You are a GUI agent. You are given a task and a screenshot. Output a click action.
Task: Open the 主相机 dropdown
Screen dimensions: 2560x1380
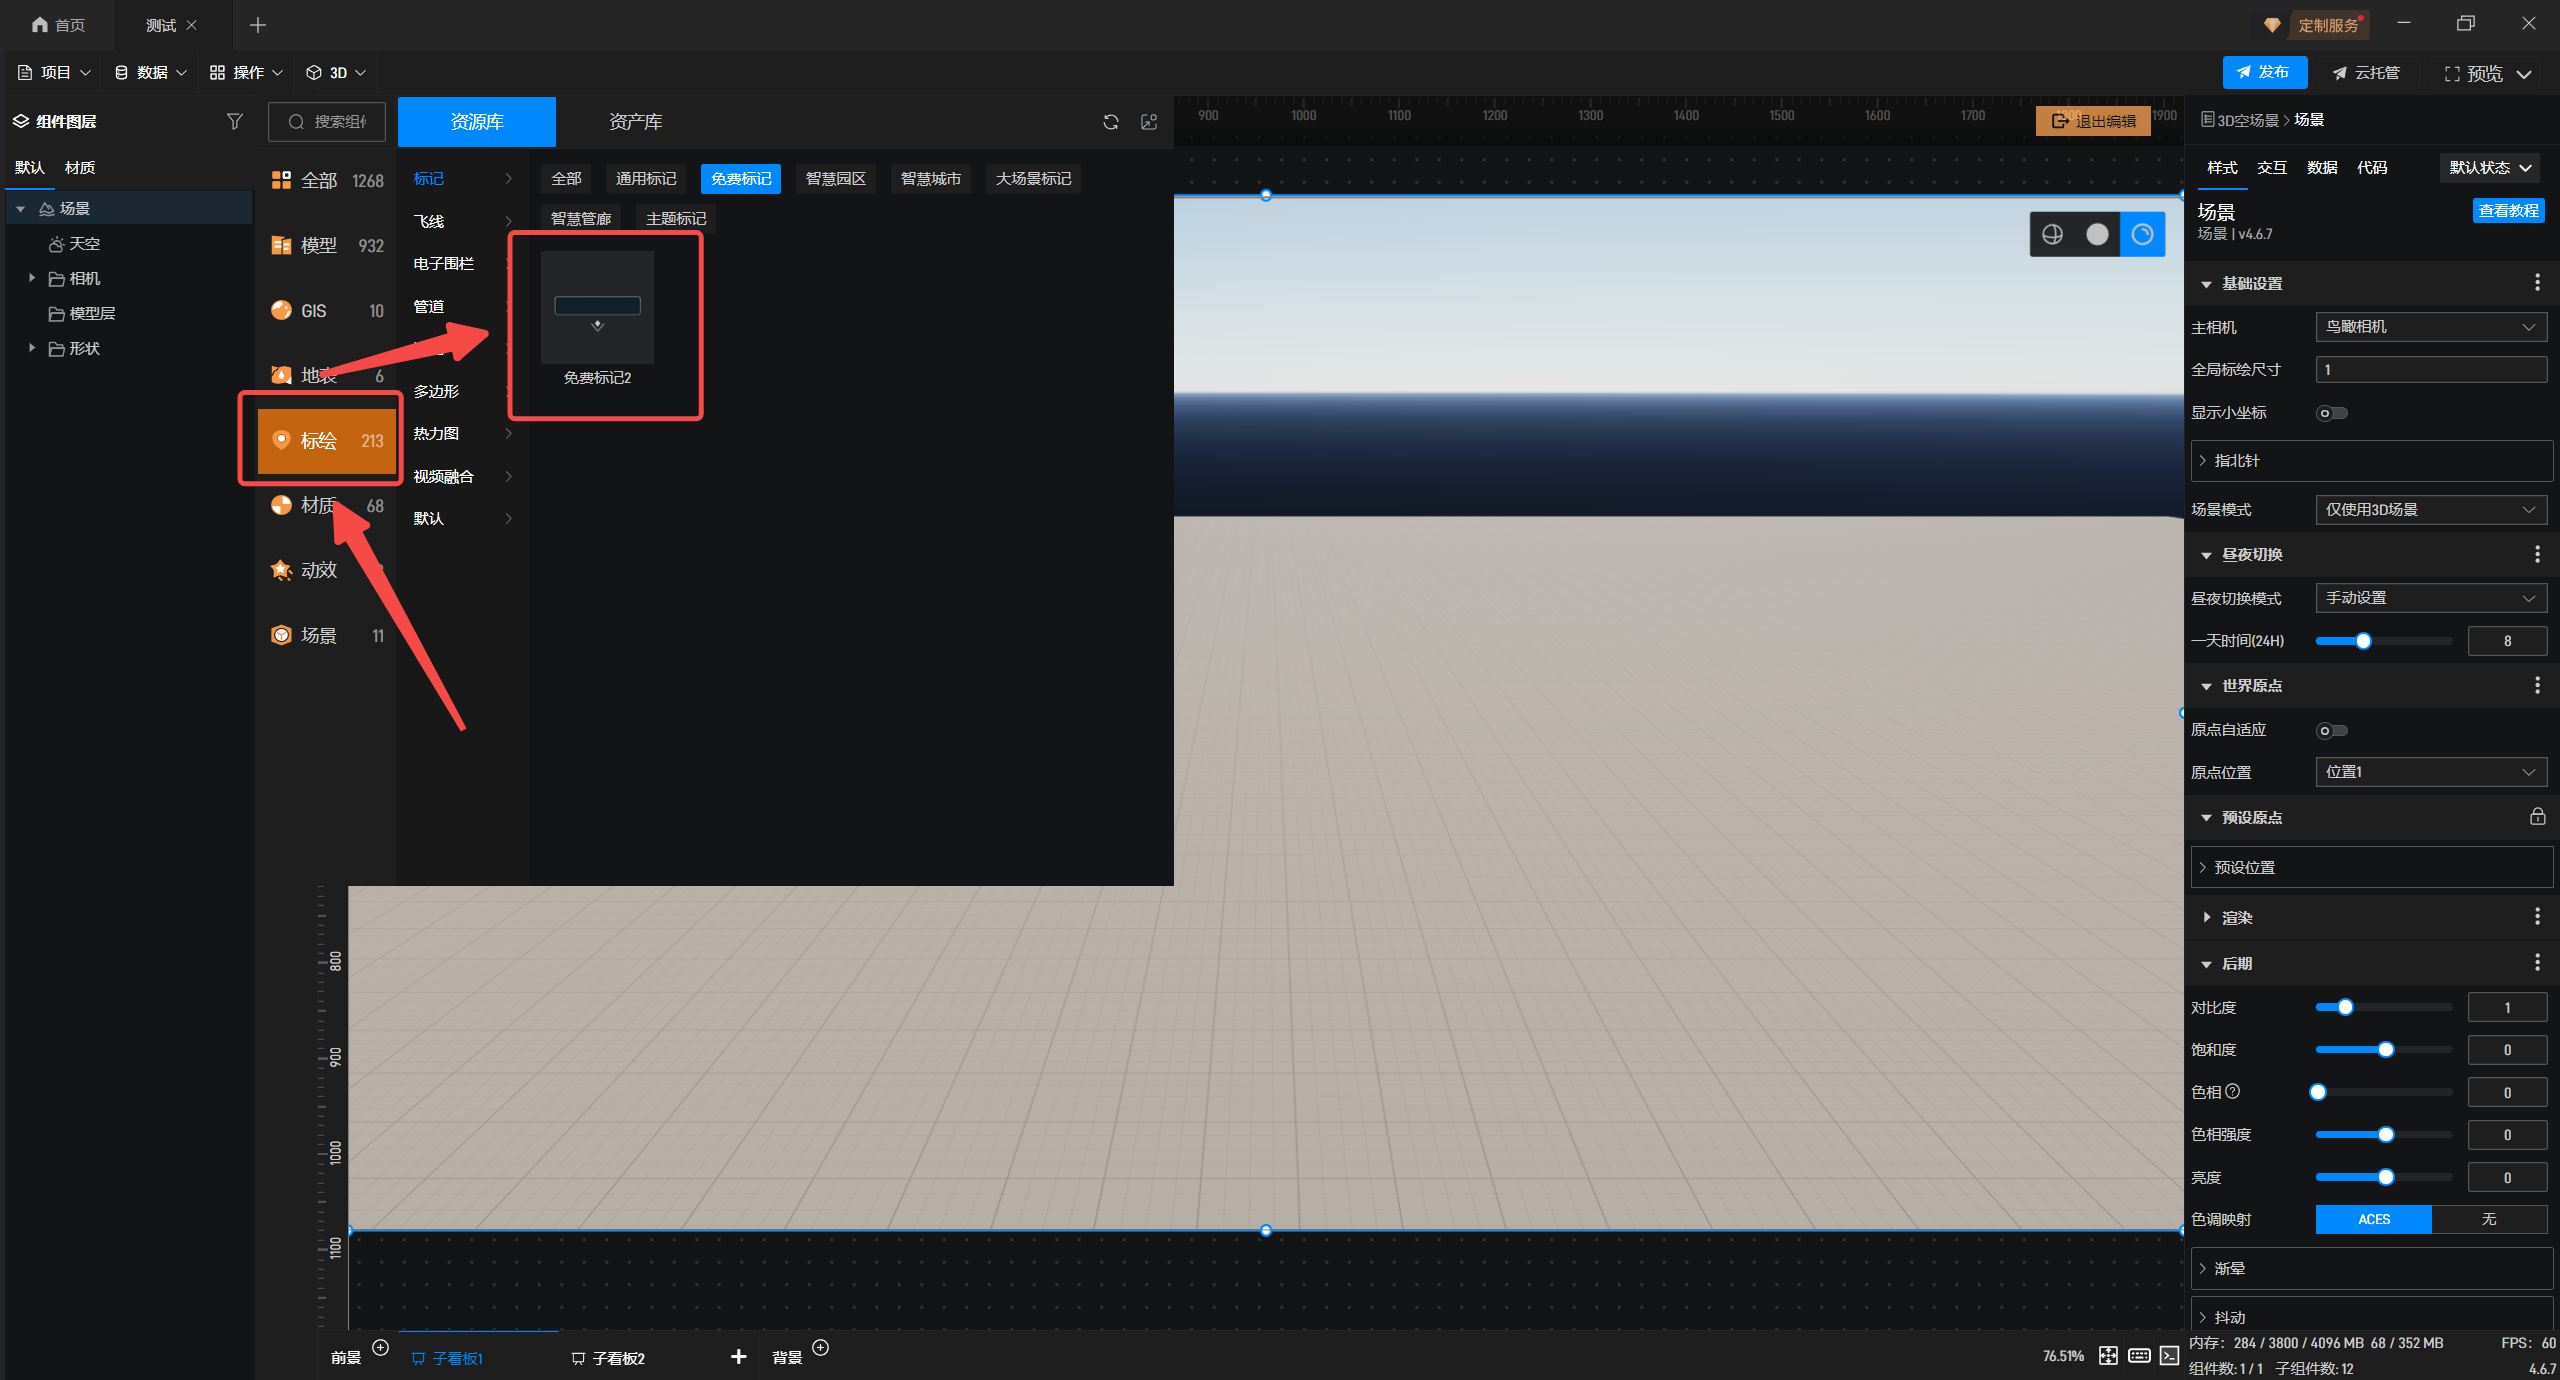pyautogui.click(x=2430, y=327)
